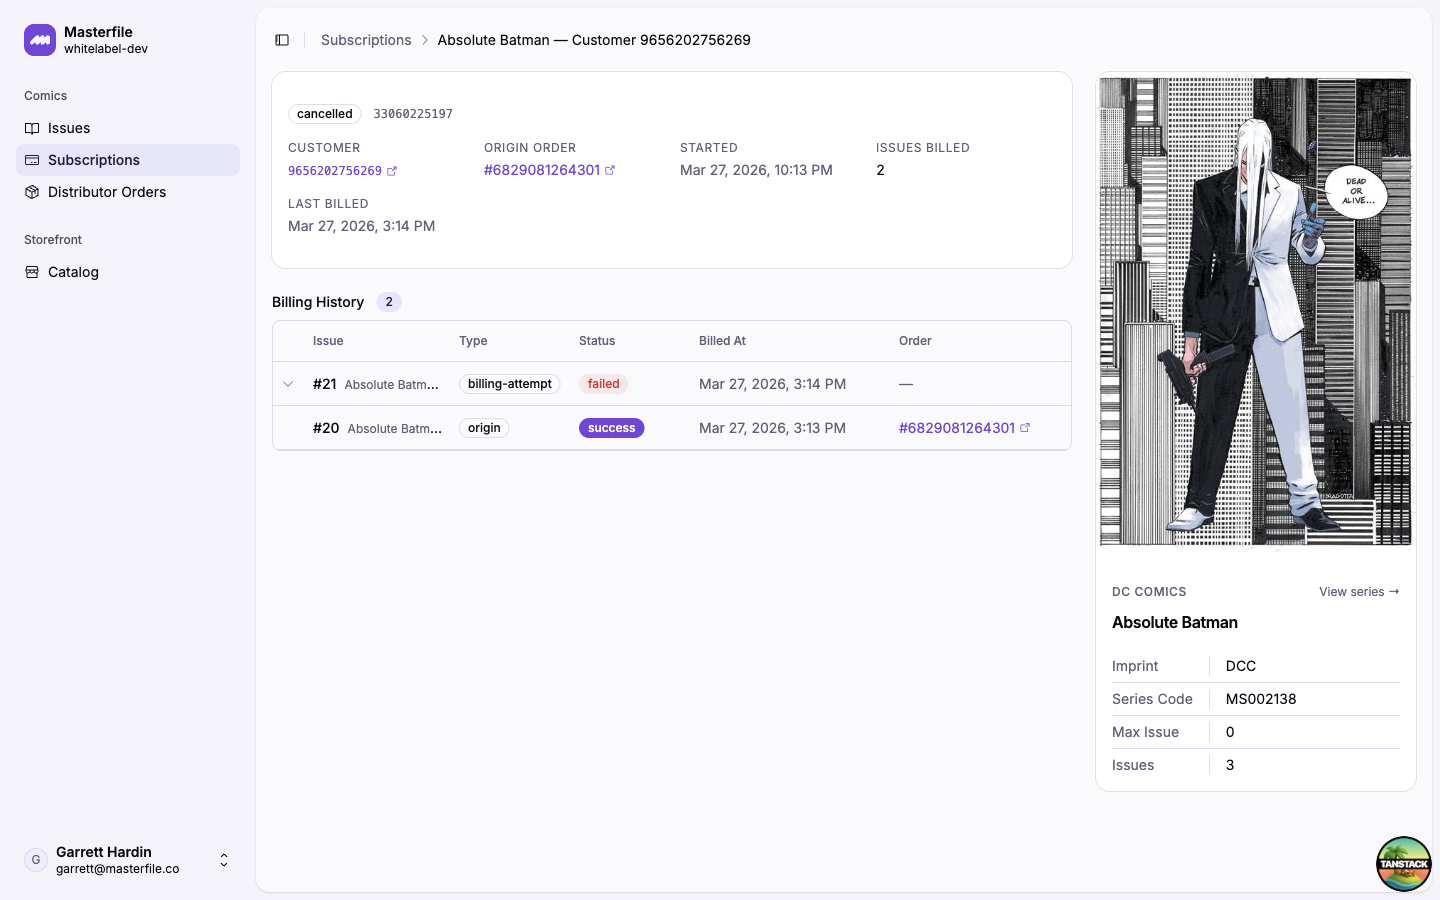
Task: Click the failed status badge
Action: pos(604,384)
